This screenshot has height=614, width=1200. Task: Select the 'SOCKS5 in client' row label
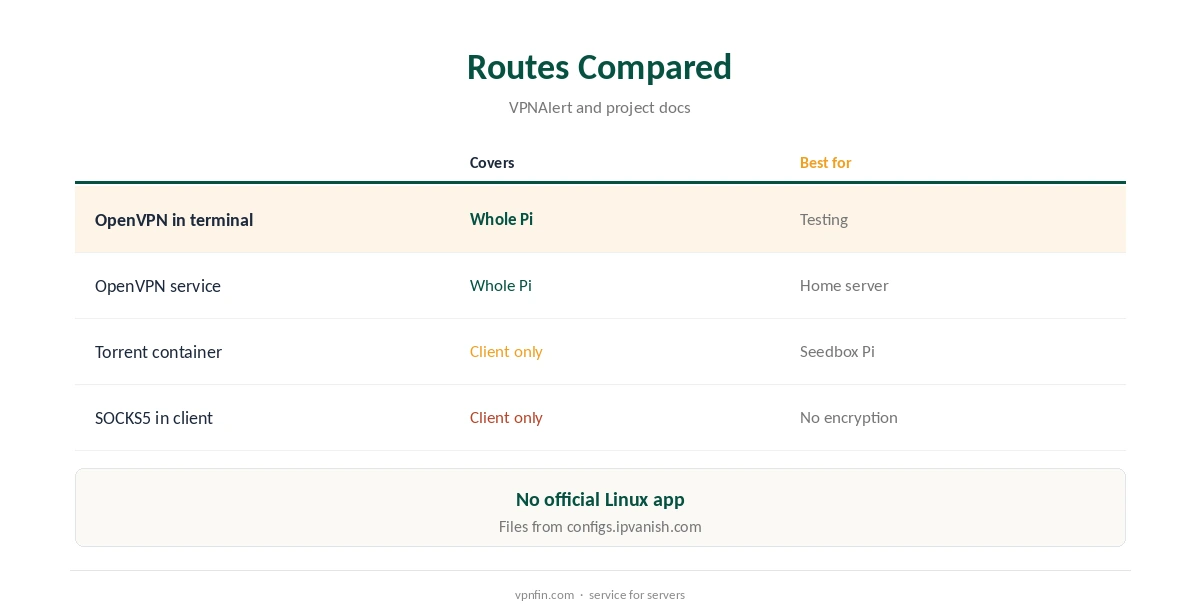(154, 418)
